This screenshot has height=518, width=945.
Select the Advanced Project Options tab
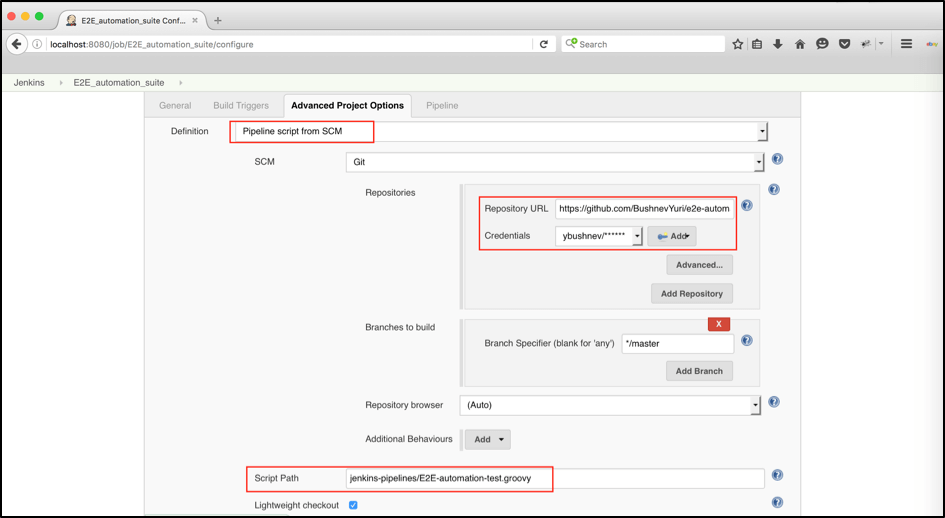(347, 106)
